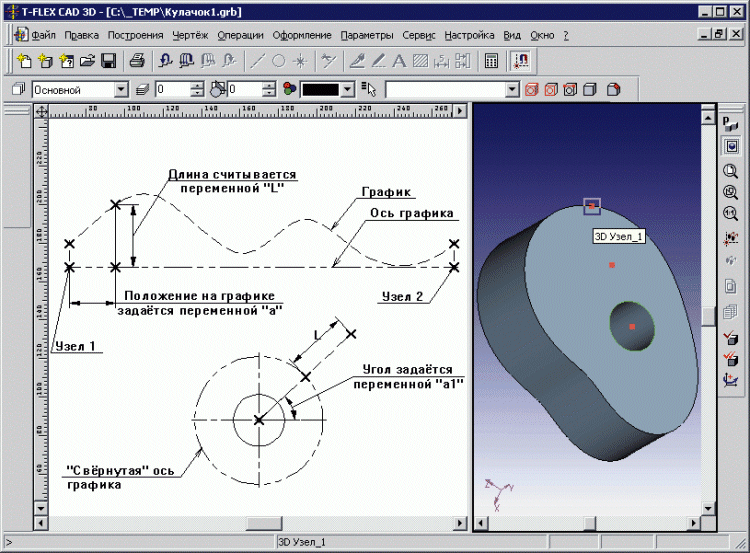Click the ruler scroll right arrow
This screenshot has width=750, height=553.
[460, 111]
